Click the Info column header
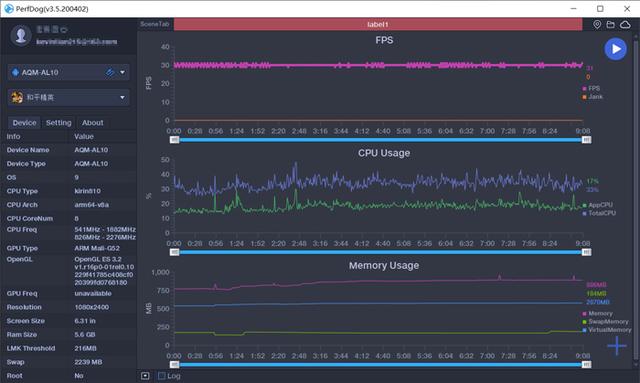Image resolution: width=640 pixels, height=383 pixels. 13,136
